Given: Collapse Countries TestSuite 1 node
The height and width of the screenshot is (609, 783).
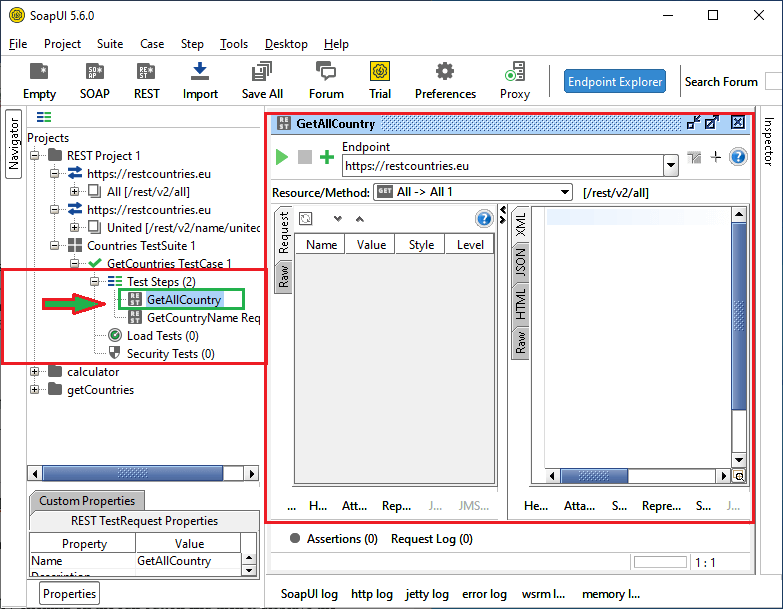Looking at the screenshot, I should (54, 245).
